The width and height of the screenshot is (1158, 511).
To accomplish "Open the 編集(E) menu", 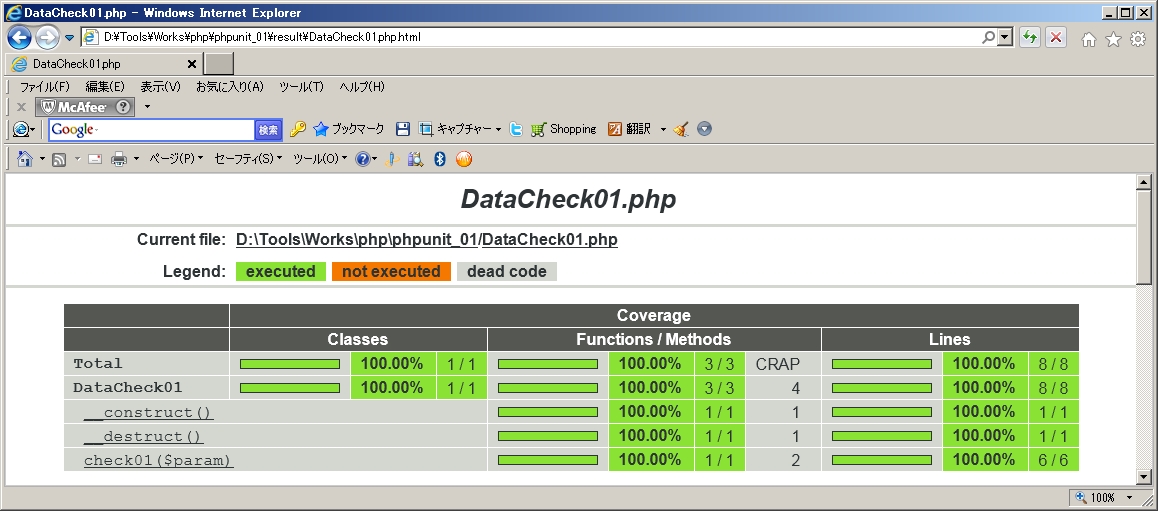I will 105,86.
